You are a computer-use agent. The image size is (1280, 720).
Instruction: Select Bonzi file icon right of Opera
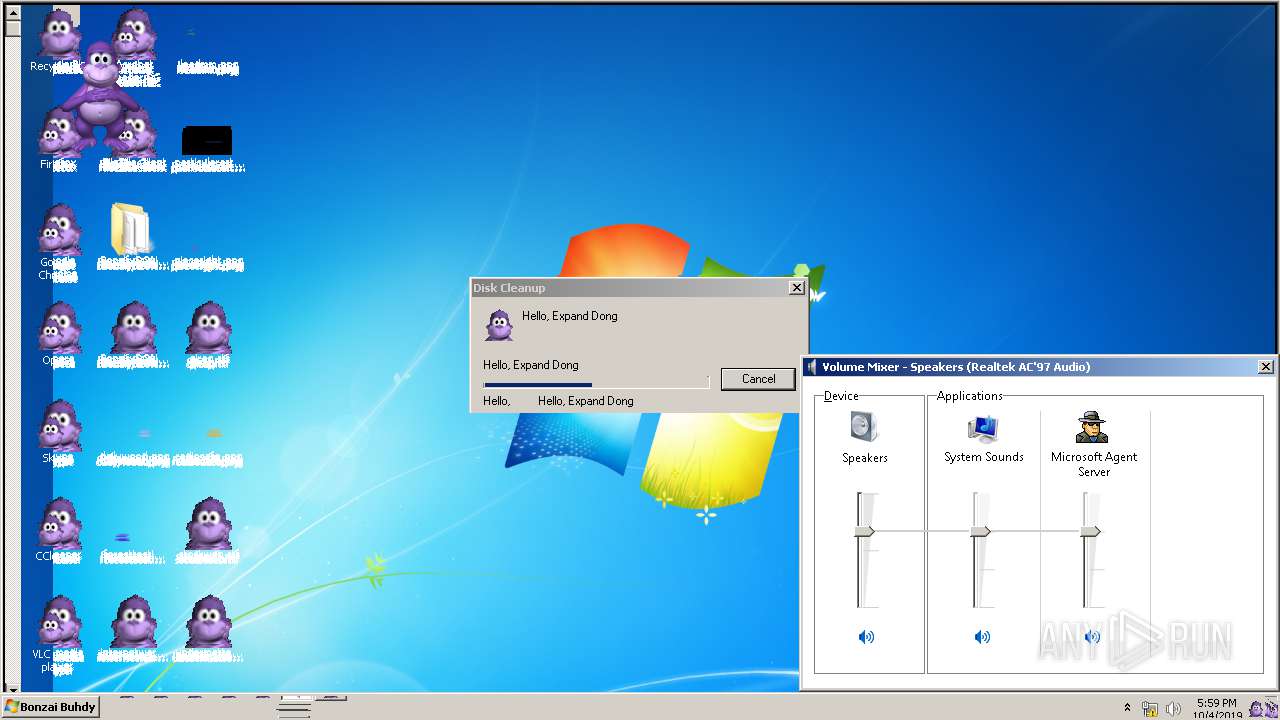133,334
